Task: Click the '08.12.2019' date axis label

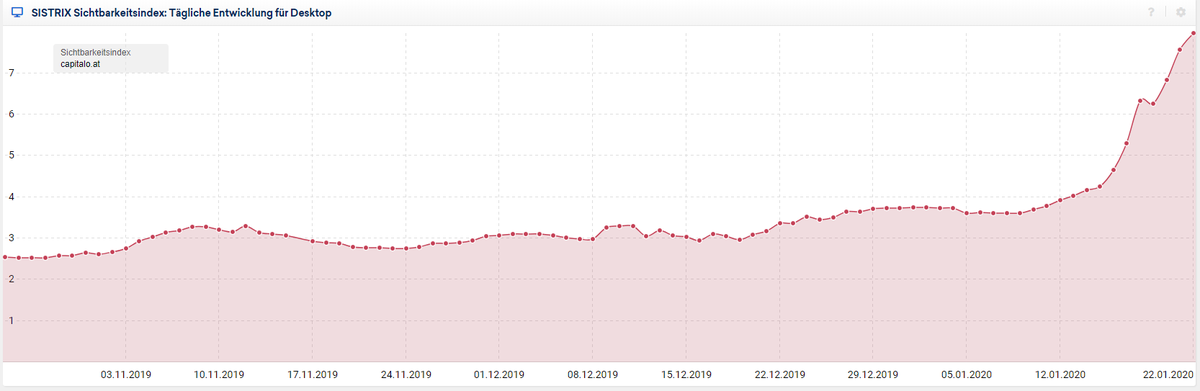Action: pyautogui.click(x=593, y=375)
